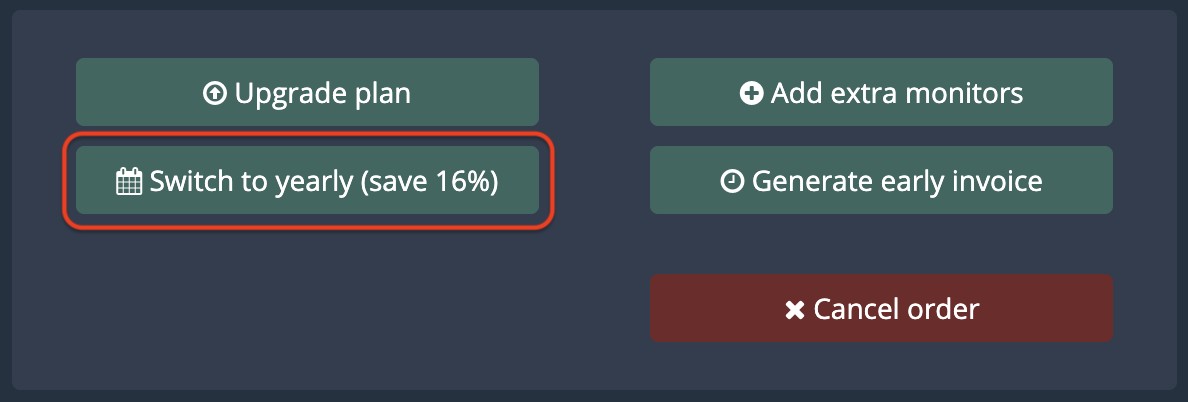Viewport: 1188px width, 402px height.
Task: Click the "Generate early invoice" text label
Action: (x=897, y=182)
